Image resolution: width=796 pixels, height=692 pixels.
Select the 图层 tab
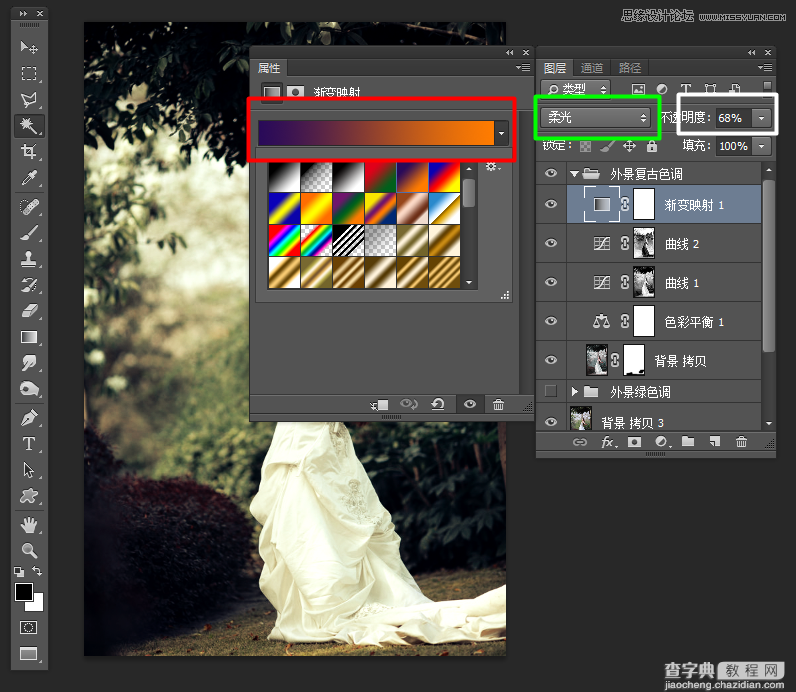555,68
